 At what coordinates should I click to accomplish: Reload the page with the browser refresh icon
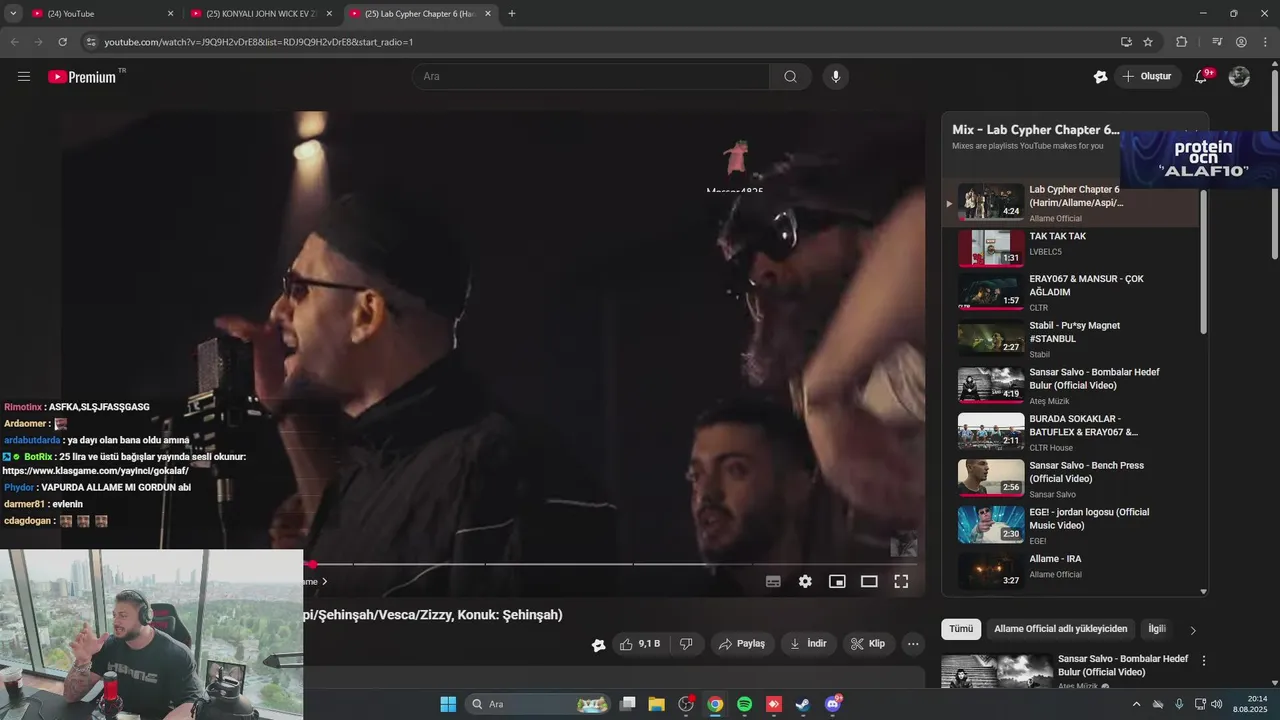(62, 42)
